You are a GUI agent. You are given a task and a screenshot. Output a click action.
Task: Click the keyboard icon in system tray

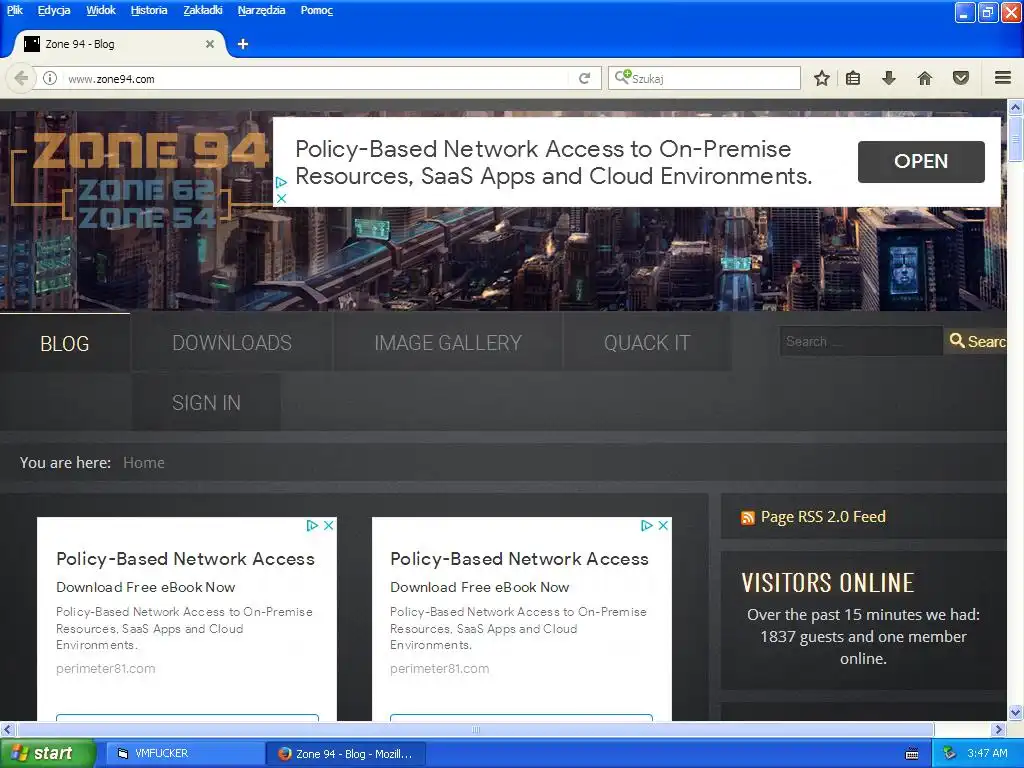pyautogui.click(x=912, y=754)
